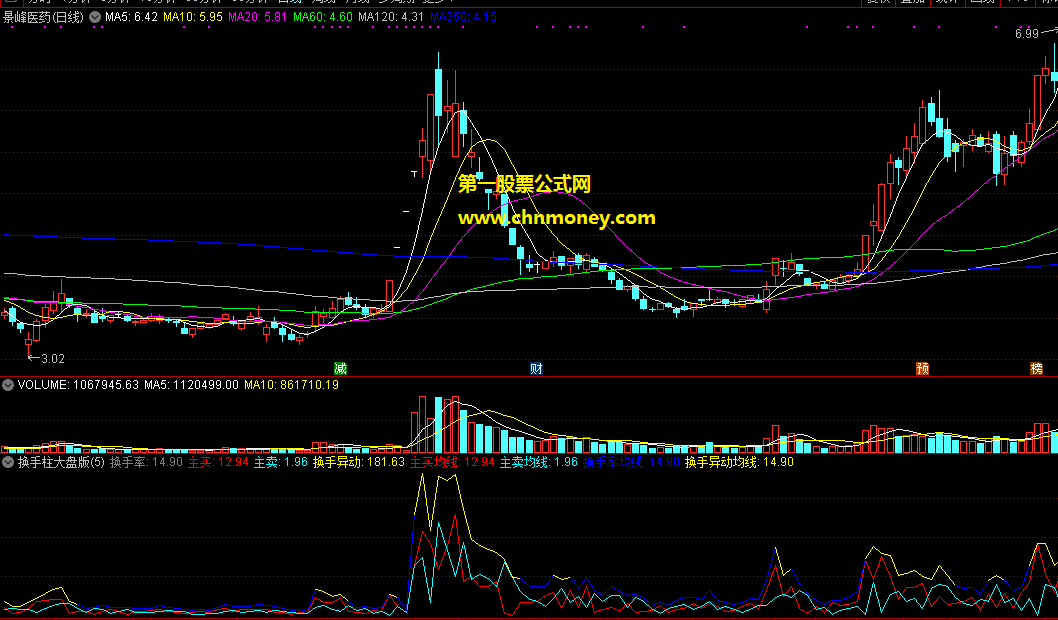The image size is (1058, 620).
Task: Click the orange 预 event marker
Action: pos(922,368)
